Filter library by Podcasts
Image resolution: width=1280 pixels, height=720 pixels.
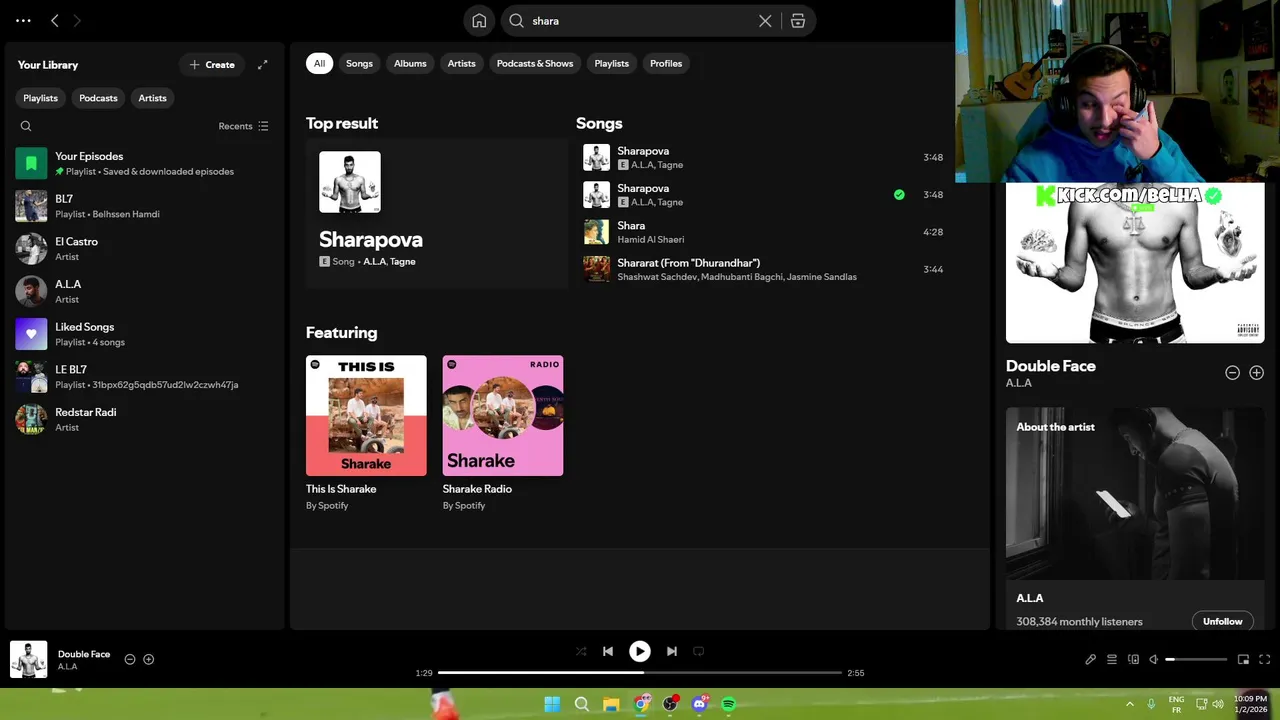pos(98,98)
